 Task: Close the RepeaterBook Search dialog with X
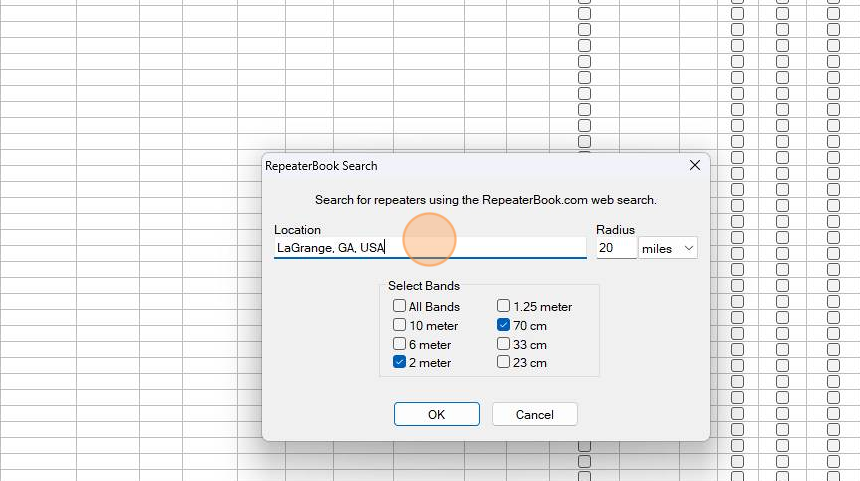pyautogui.click(x=694, y=165)
